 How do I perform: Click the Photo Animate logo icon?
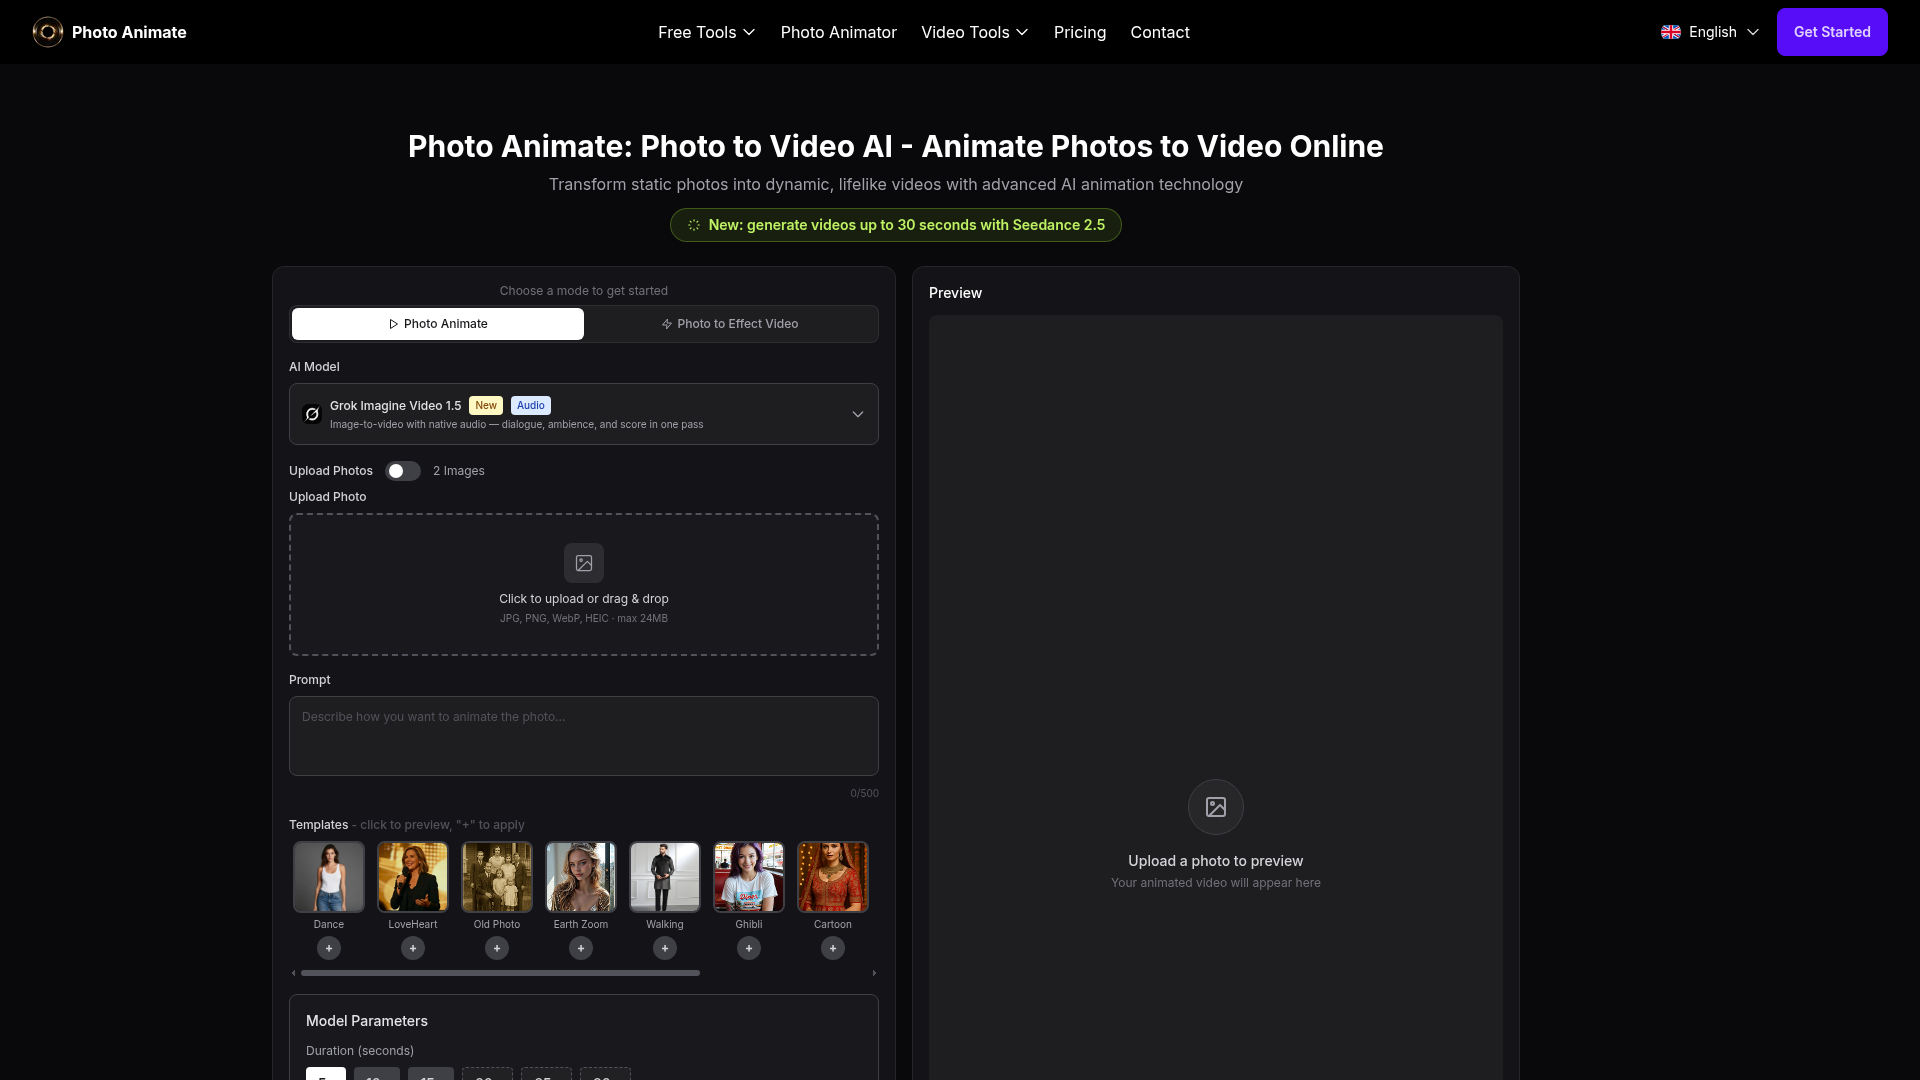click(x=48, y=32)
